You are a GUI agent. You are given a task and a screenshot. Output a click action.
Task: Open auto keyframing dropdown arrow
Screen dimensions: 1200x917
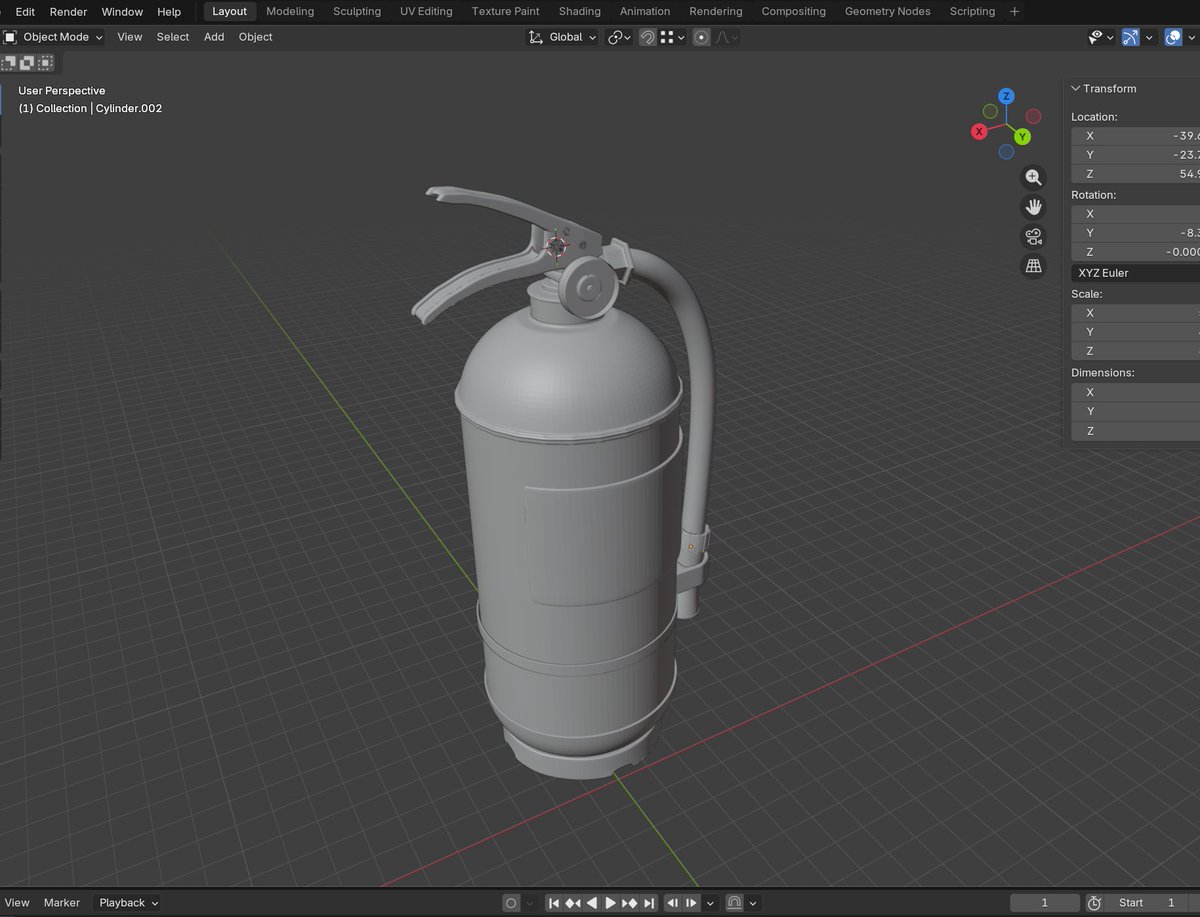pyautogui.click(x=530, y=903)
